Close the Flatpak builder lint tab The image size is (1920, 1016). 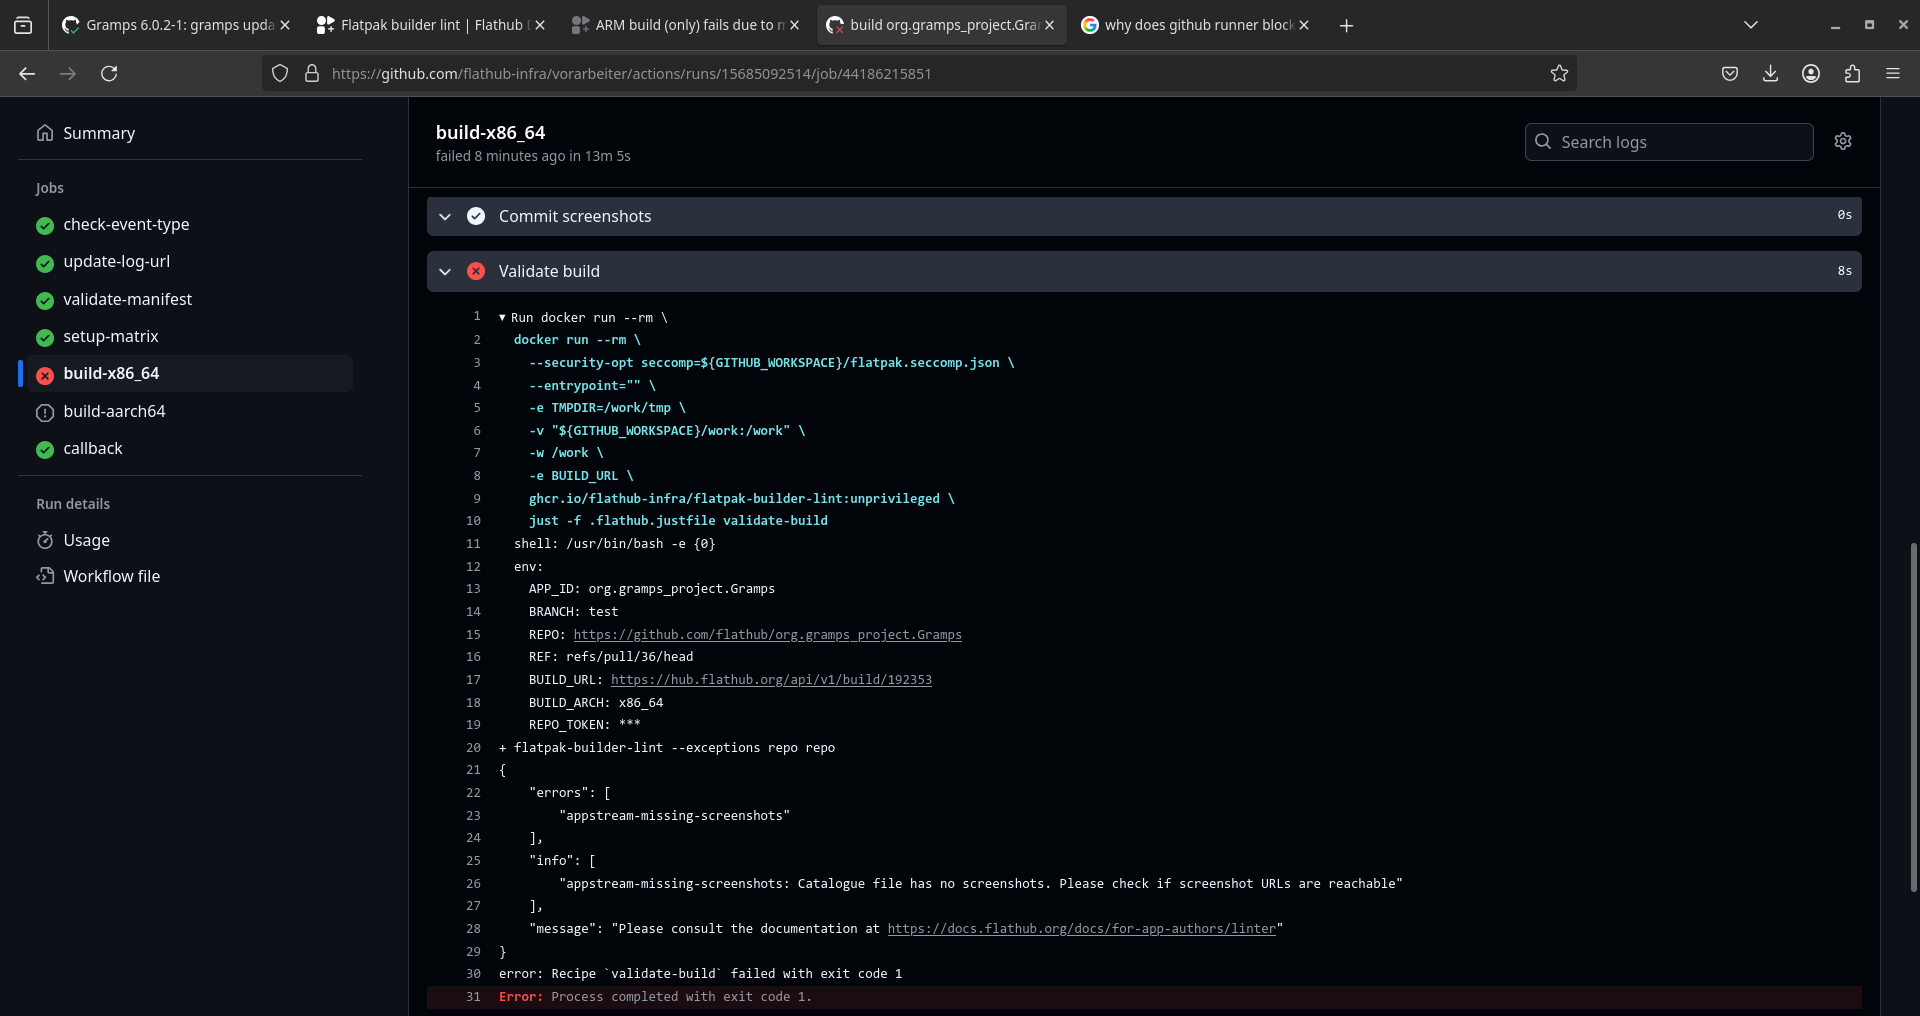[x=540, y=25]
